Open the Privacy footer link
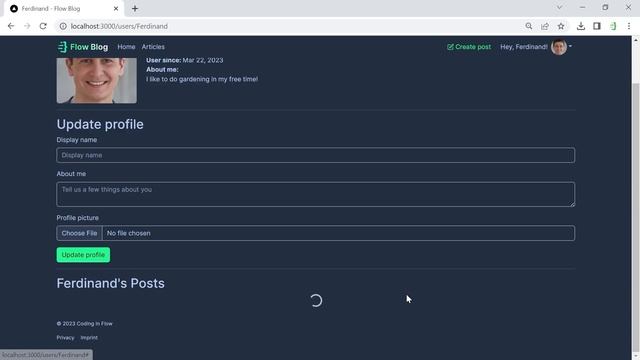Viewport: 640px width, 360px height. click(65, 338)
